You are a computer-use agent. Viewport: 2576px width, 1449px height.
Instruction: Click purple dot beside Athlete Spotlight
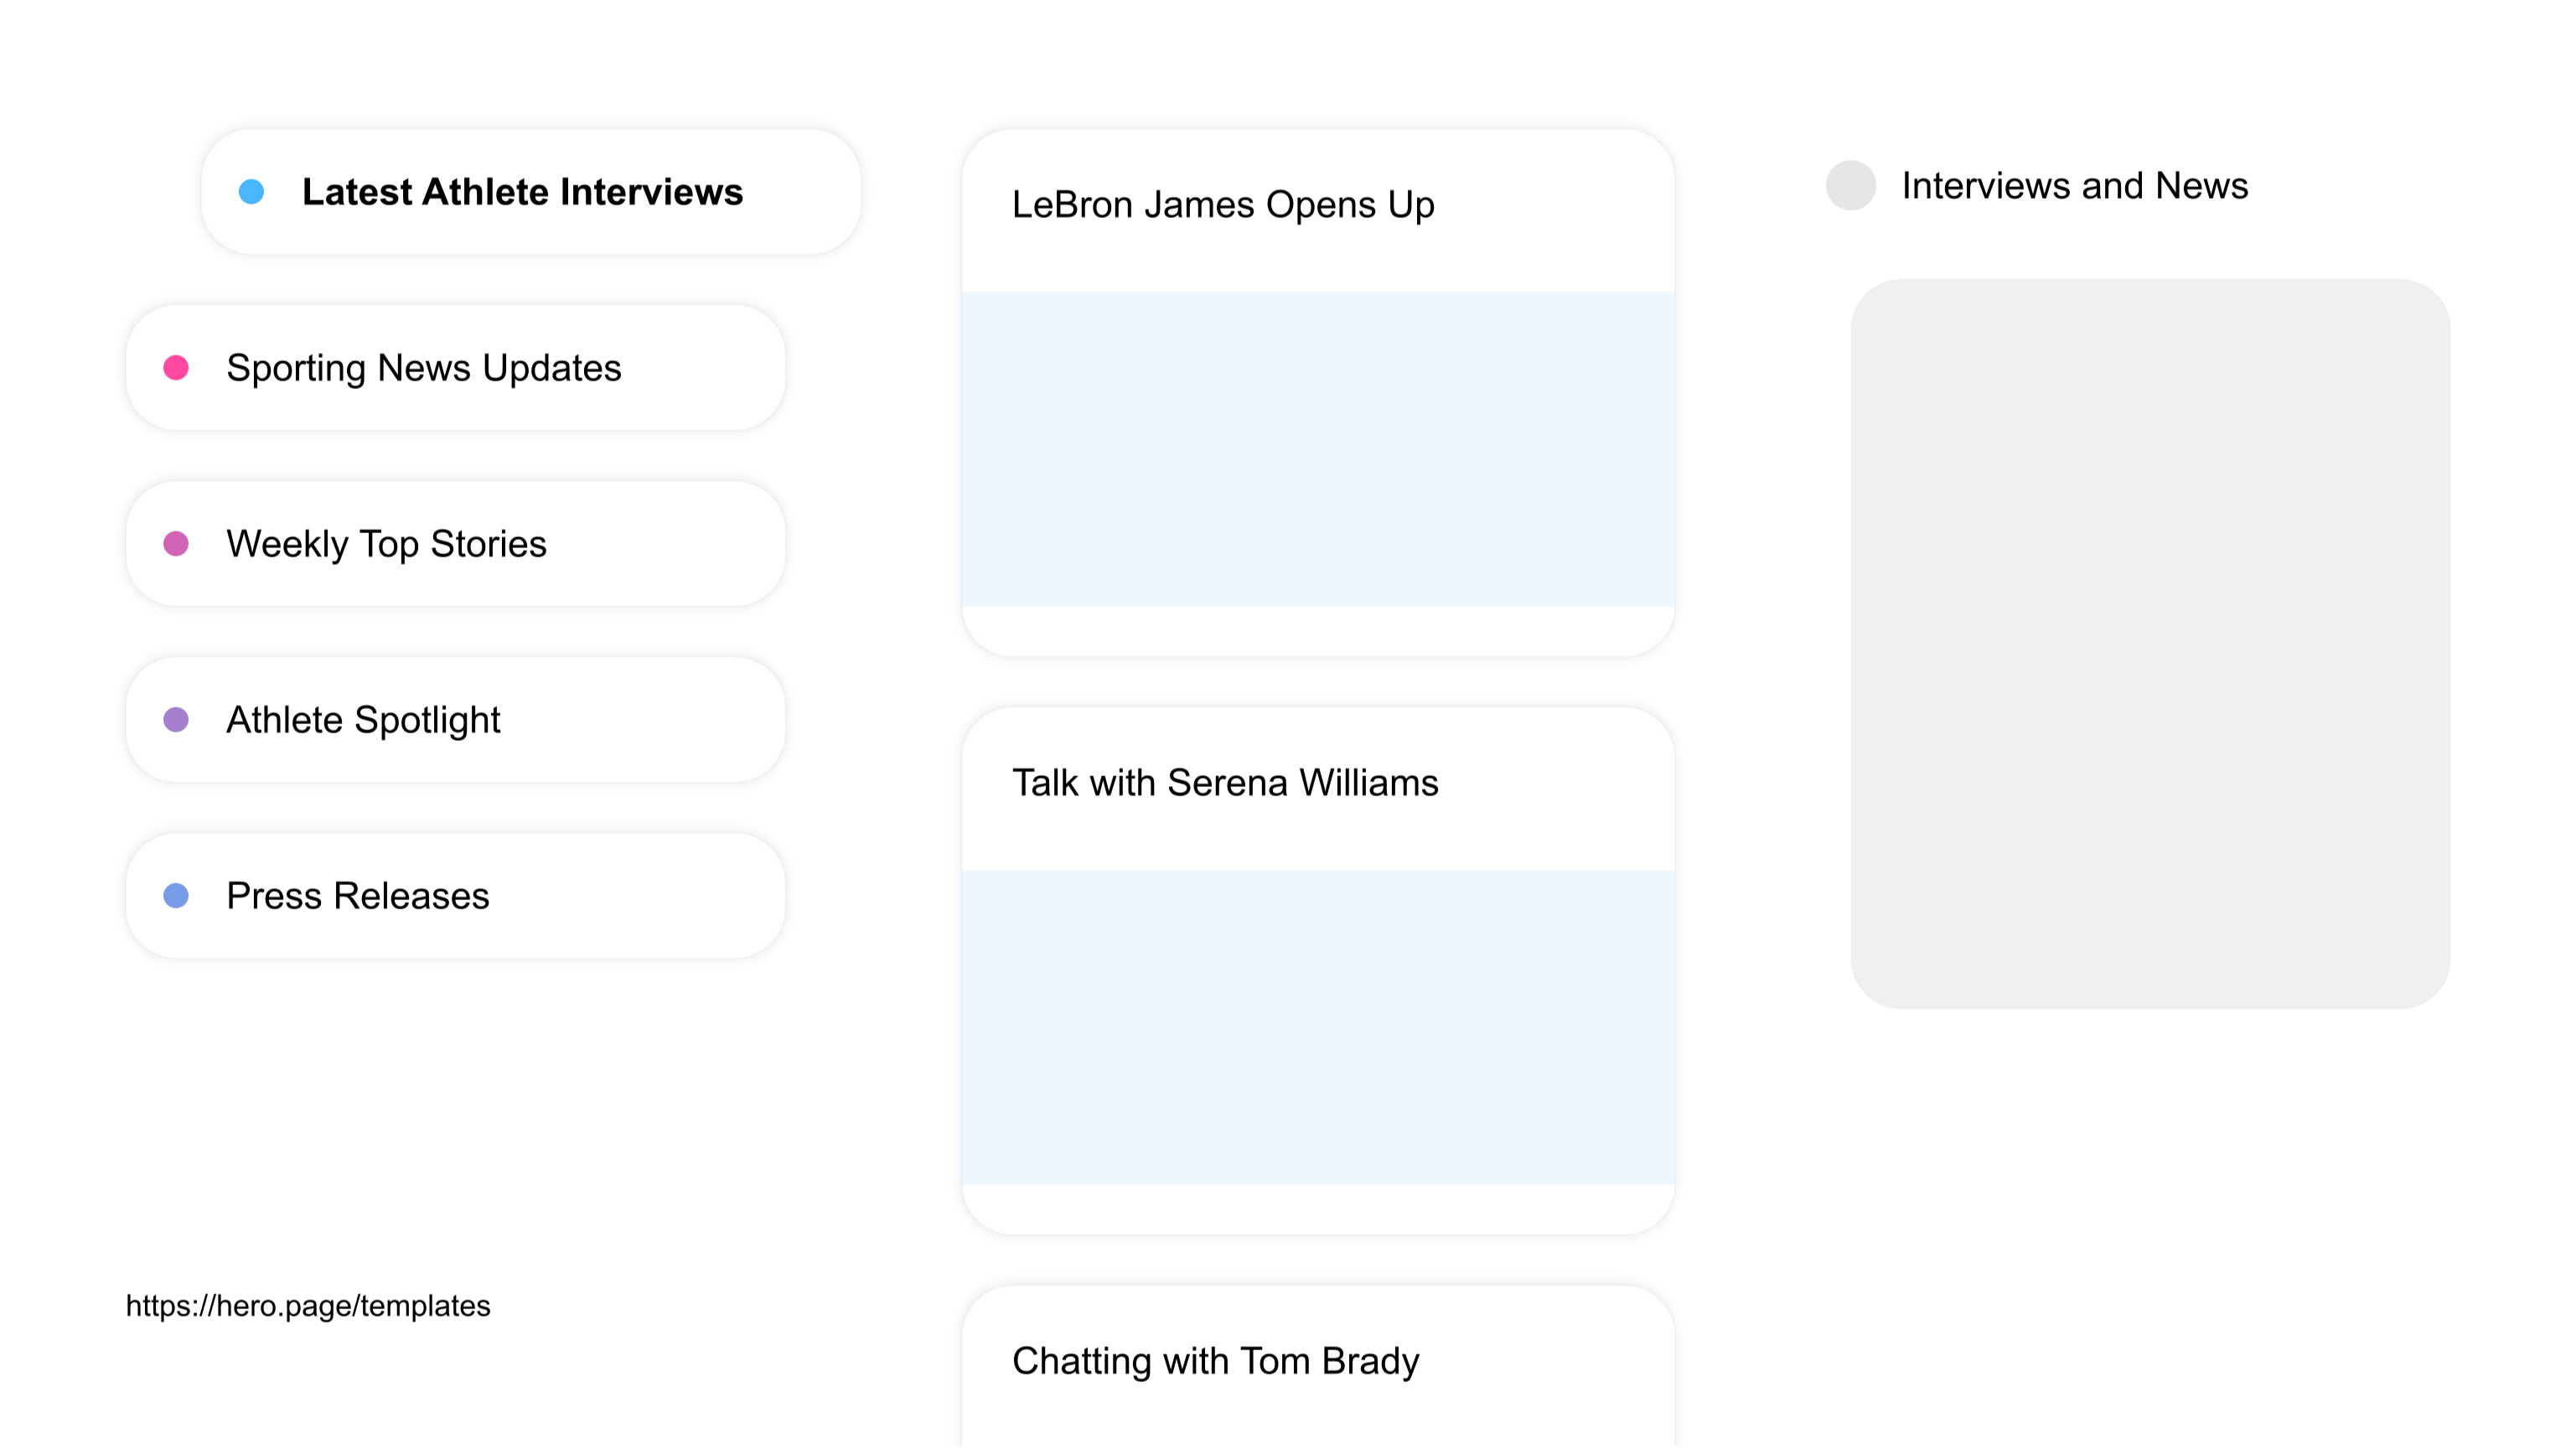click(x=176, y=719)
